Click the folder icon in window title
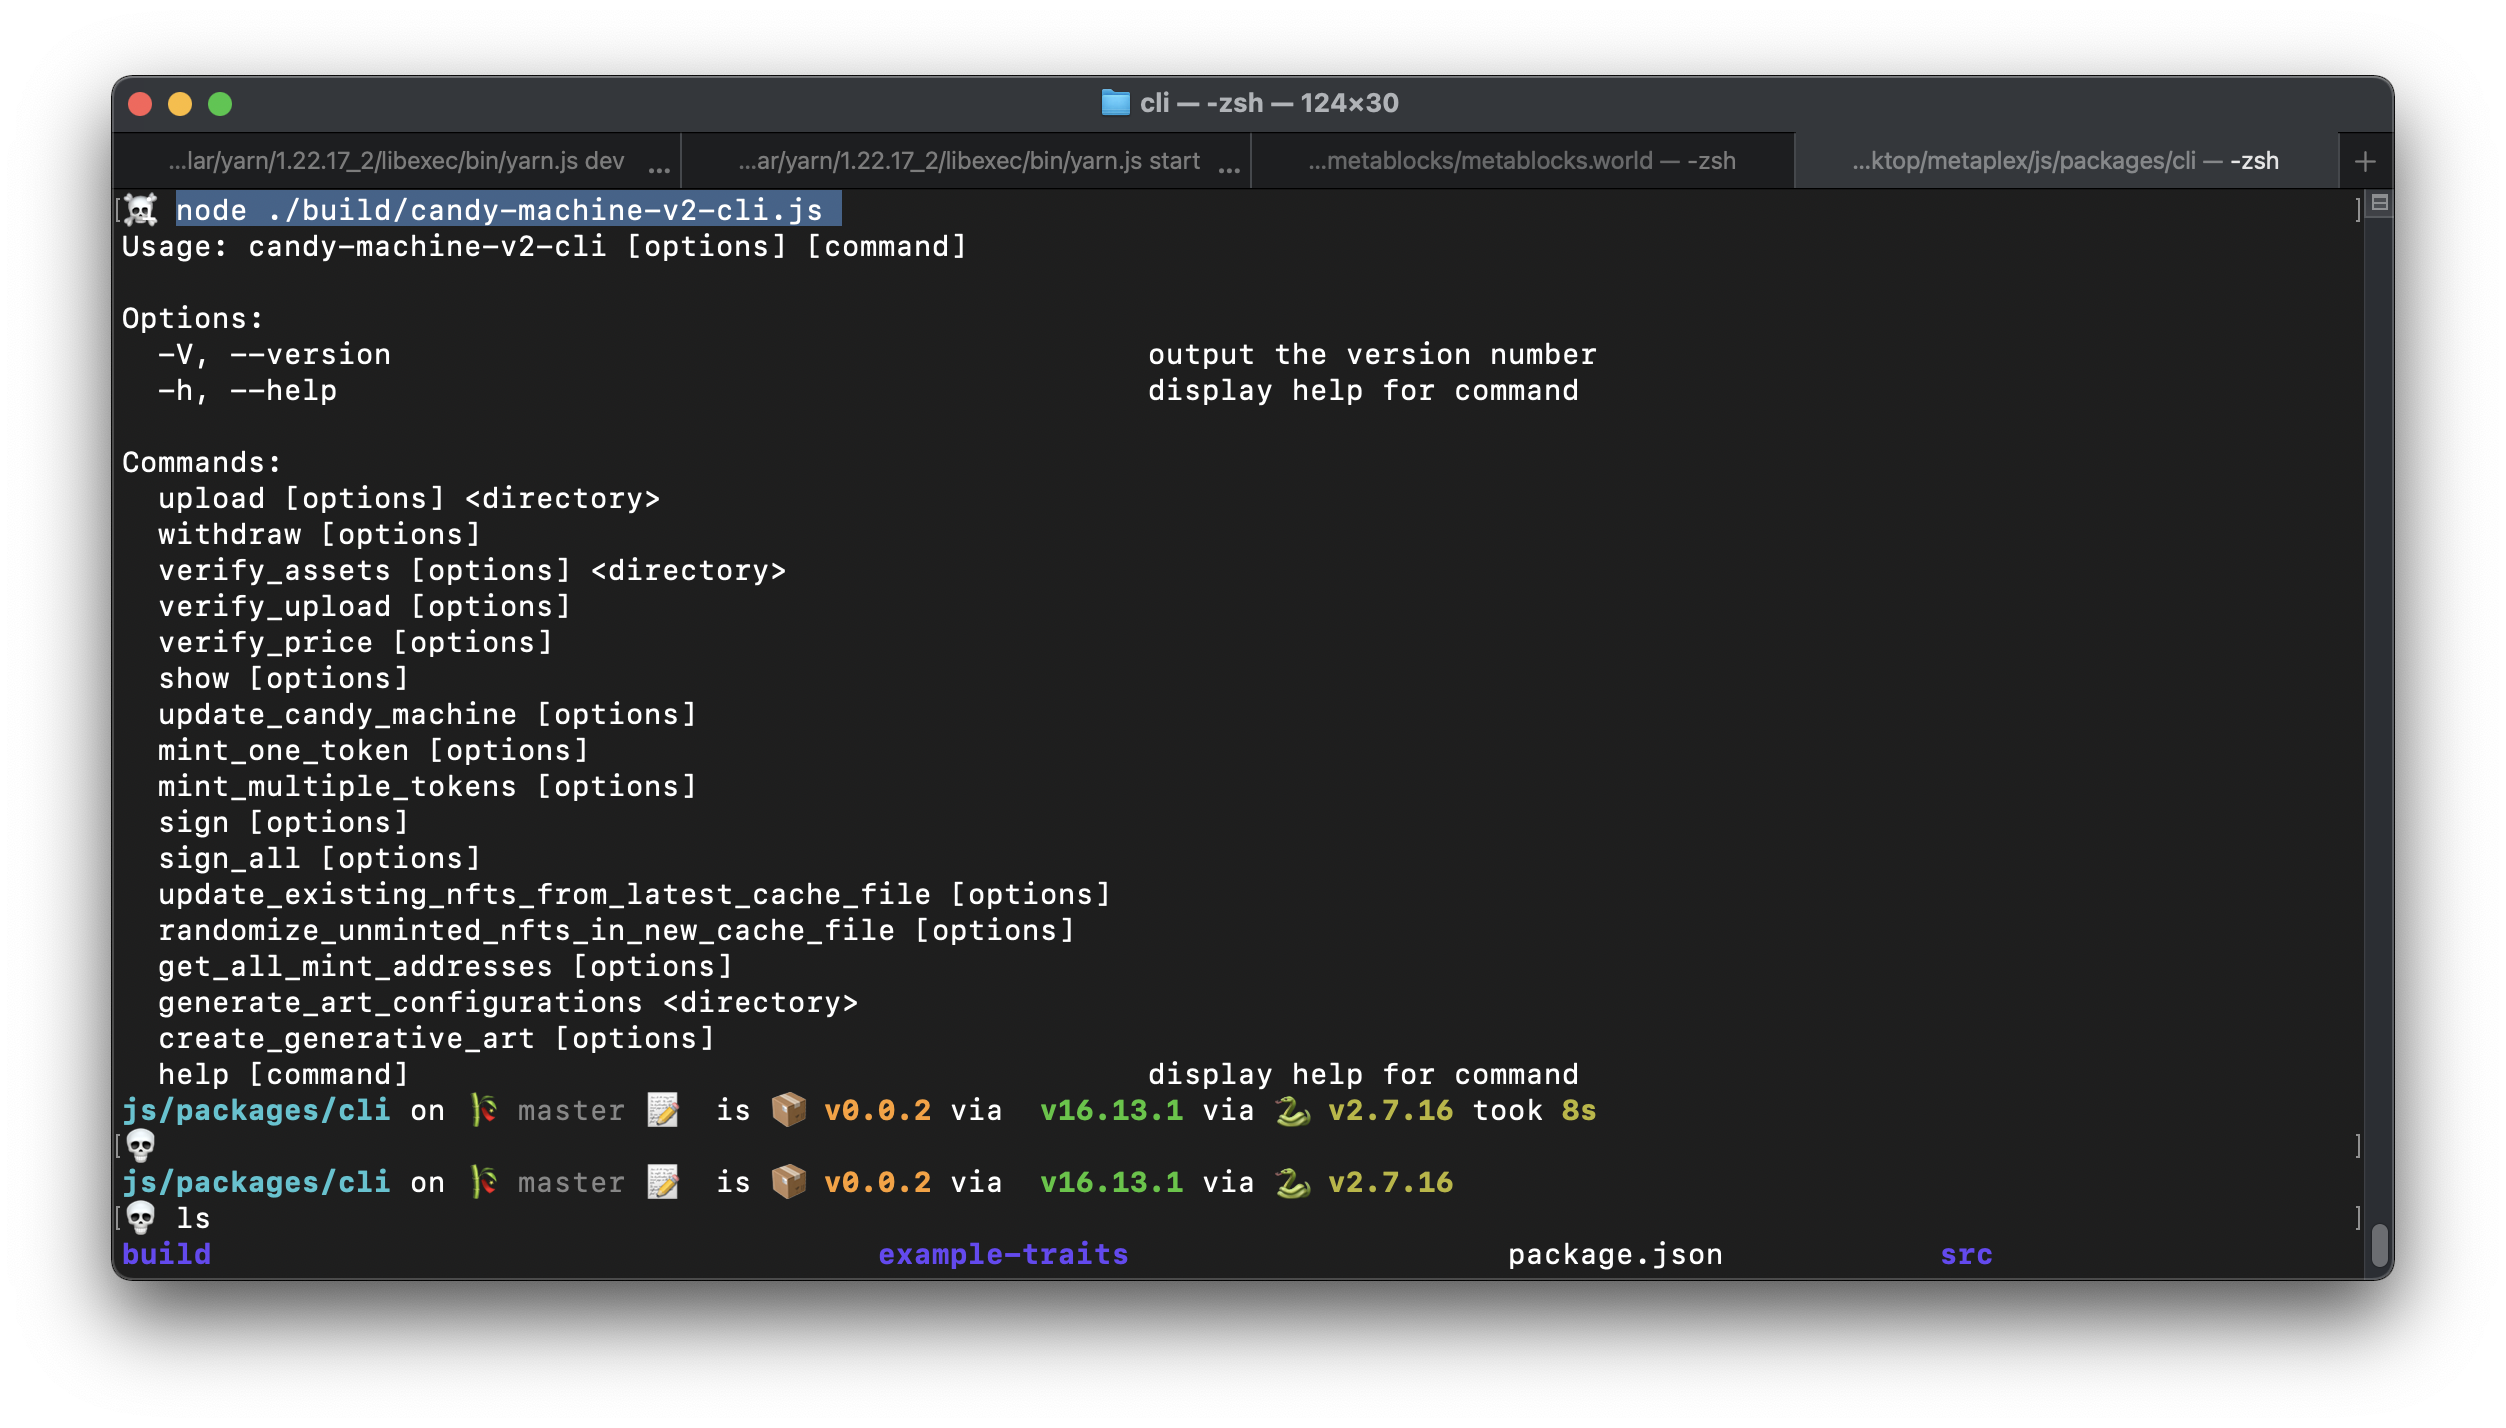This screenshot has width=2506, height=1428. tap(1114, 103)
